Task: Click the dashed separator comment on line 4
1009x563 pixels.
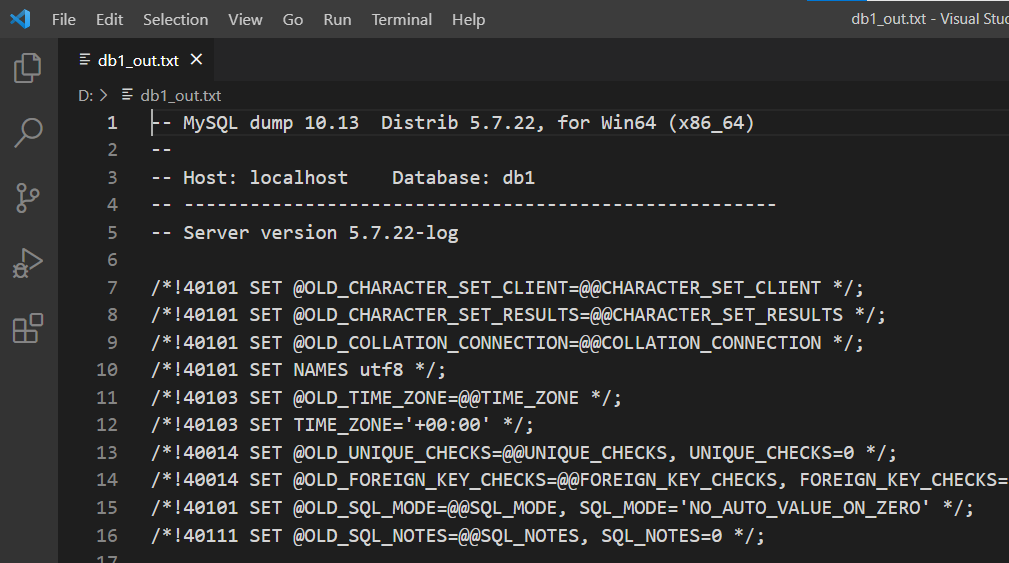Action: [463, 205]
